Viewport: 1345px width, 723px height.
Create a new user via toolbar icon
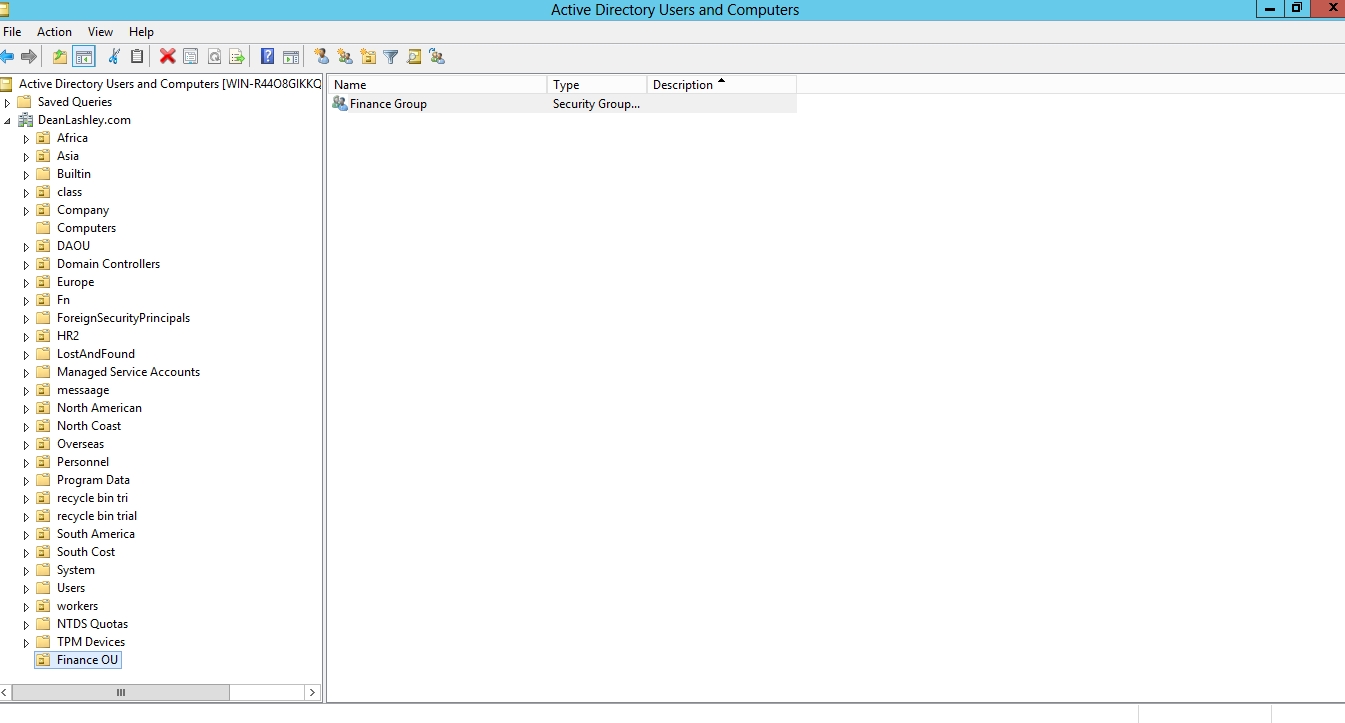pyautogui.click(x=321, y=57)
